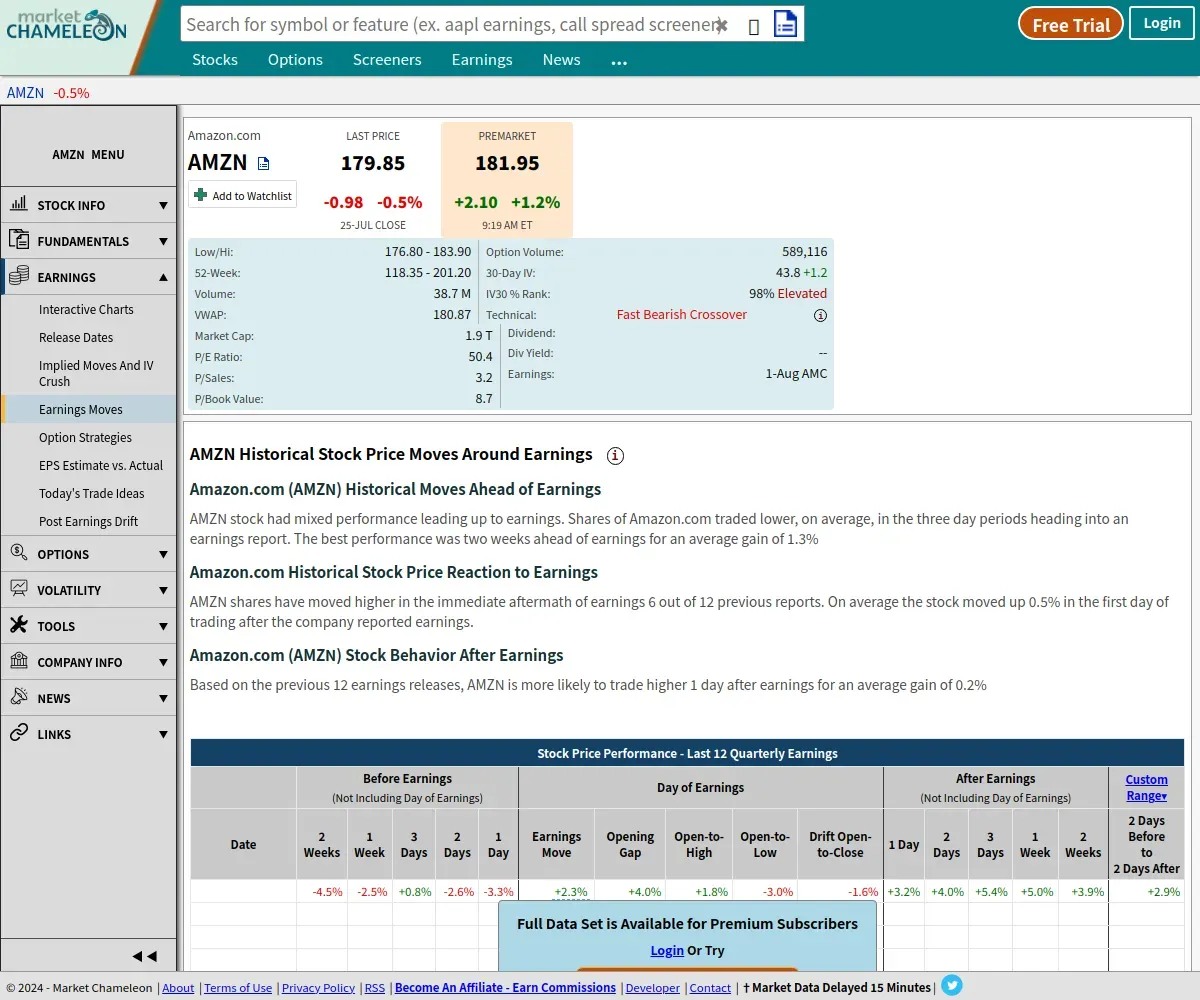The image size is (1200, 1000).
Task: Expand the Options sidebar arrow
Action: coord(163,554)
